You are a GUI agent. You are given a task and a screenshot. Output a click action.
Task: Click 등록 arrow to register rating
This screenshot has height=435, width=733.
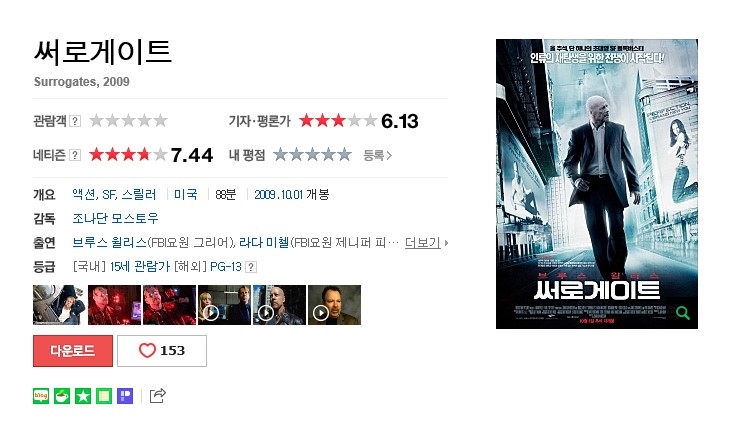click(378, 155)
